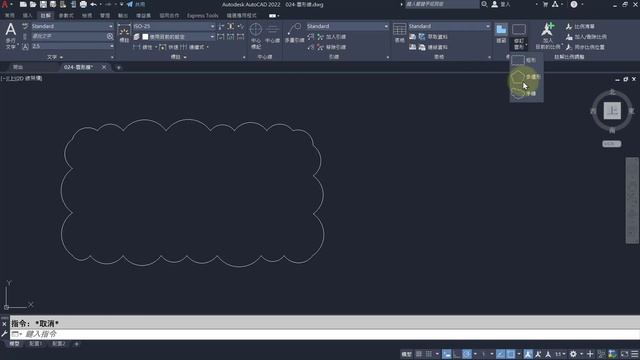Save drawing via the Save icon
This screenshot has width=640, height=360.
point(43,4)
